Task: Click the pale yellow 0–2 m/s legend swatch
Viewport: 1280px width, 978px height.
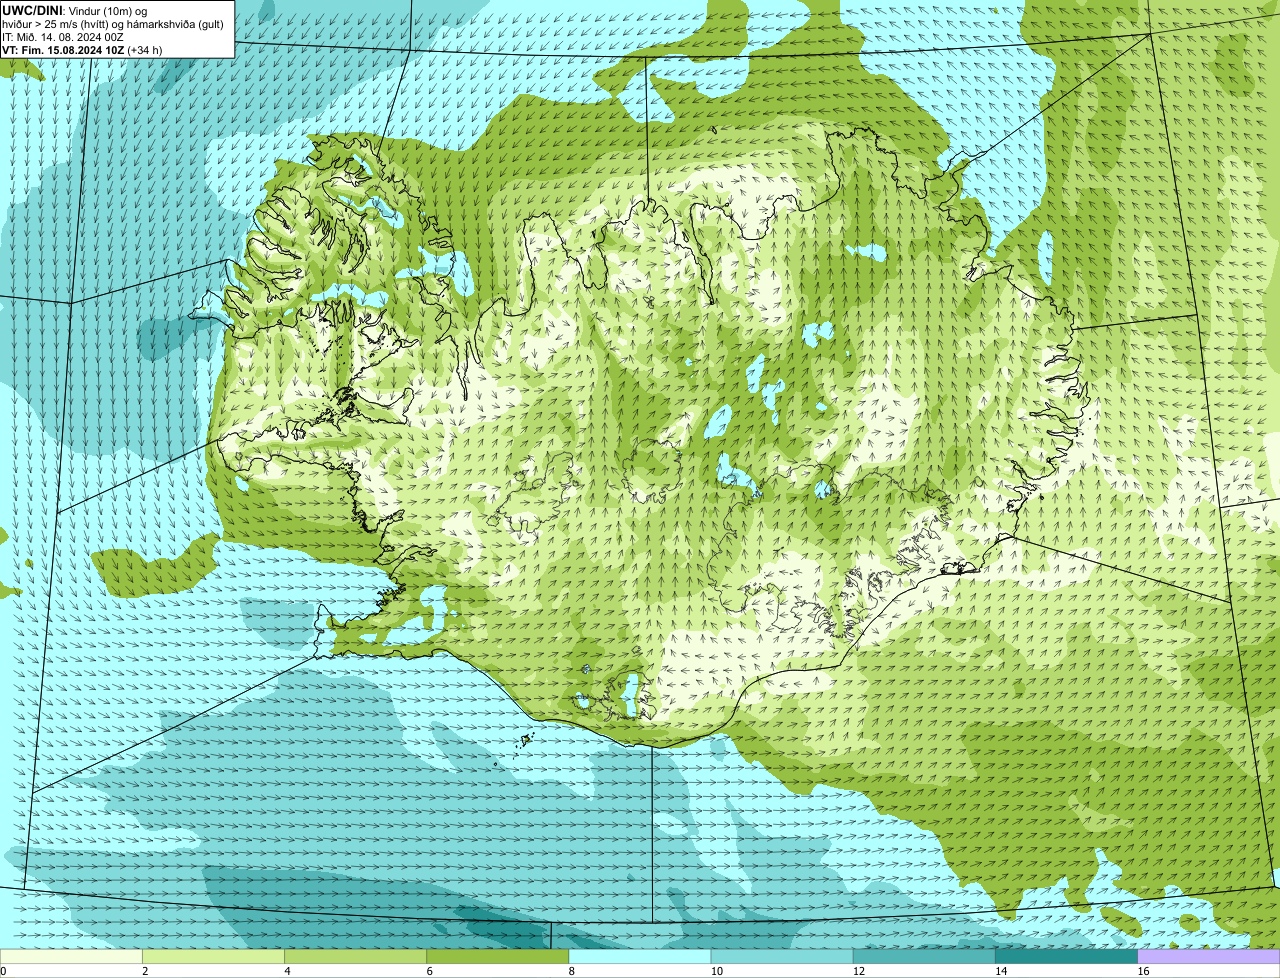Action: click(x=71, y=957)
